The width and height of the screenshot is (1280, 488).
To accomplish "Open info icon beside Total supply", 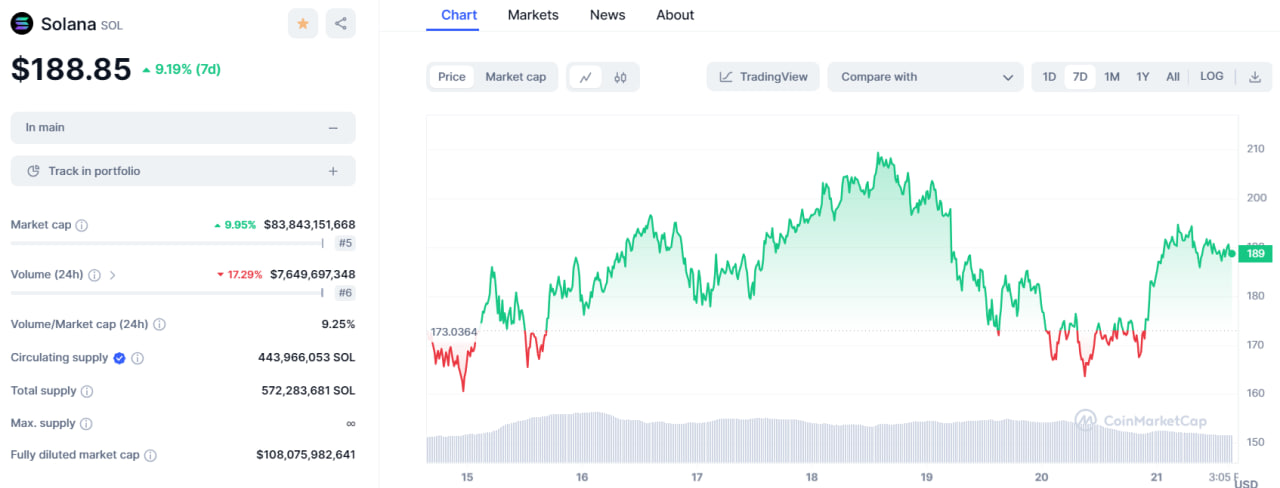I will 87,391.
